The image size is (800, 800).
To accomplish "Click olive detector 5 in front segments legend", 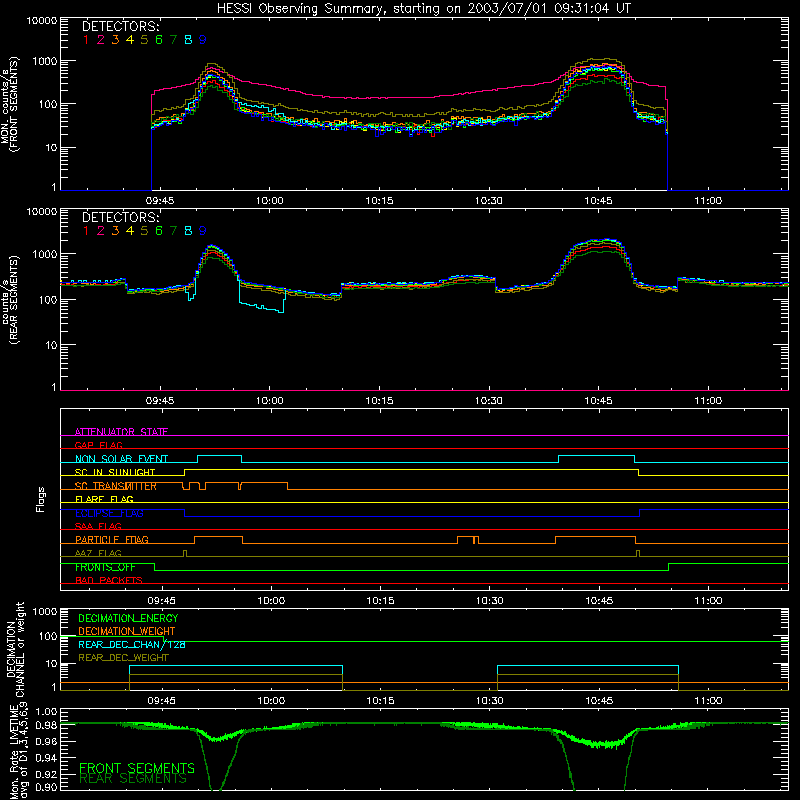I will (144, 40).
